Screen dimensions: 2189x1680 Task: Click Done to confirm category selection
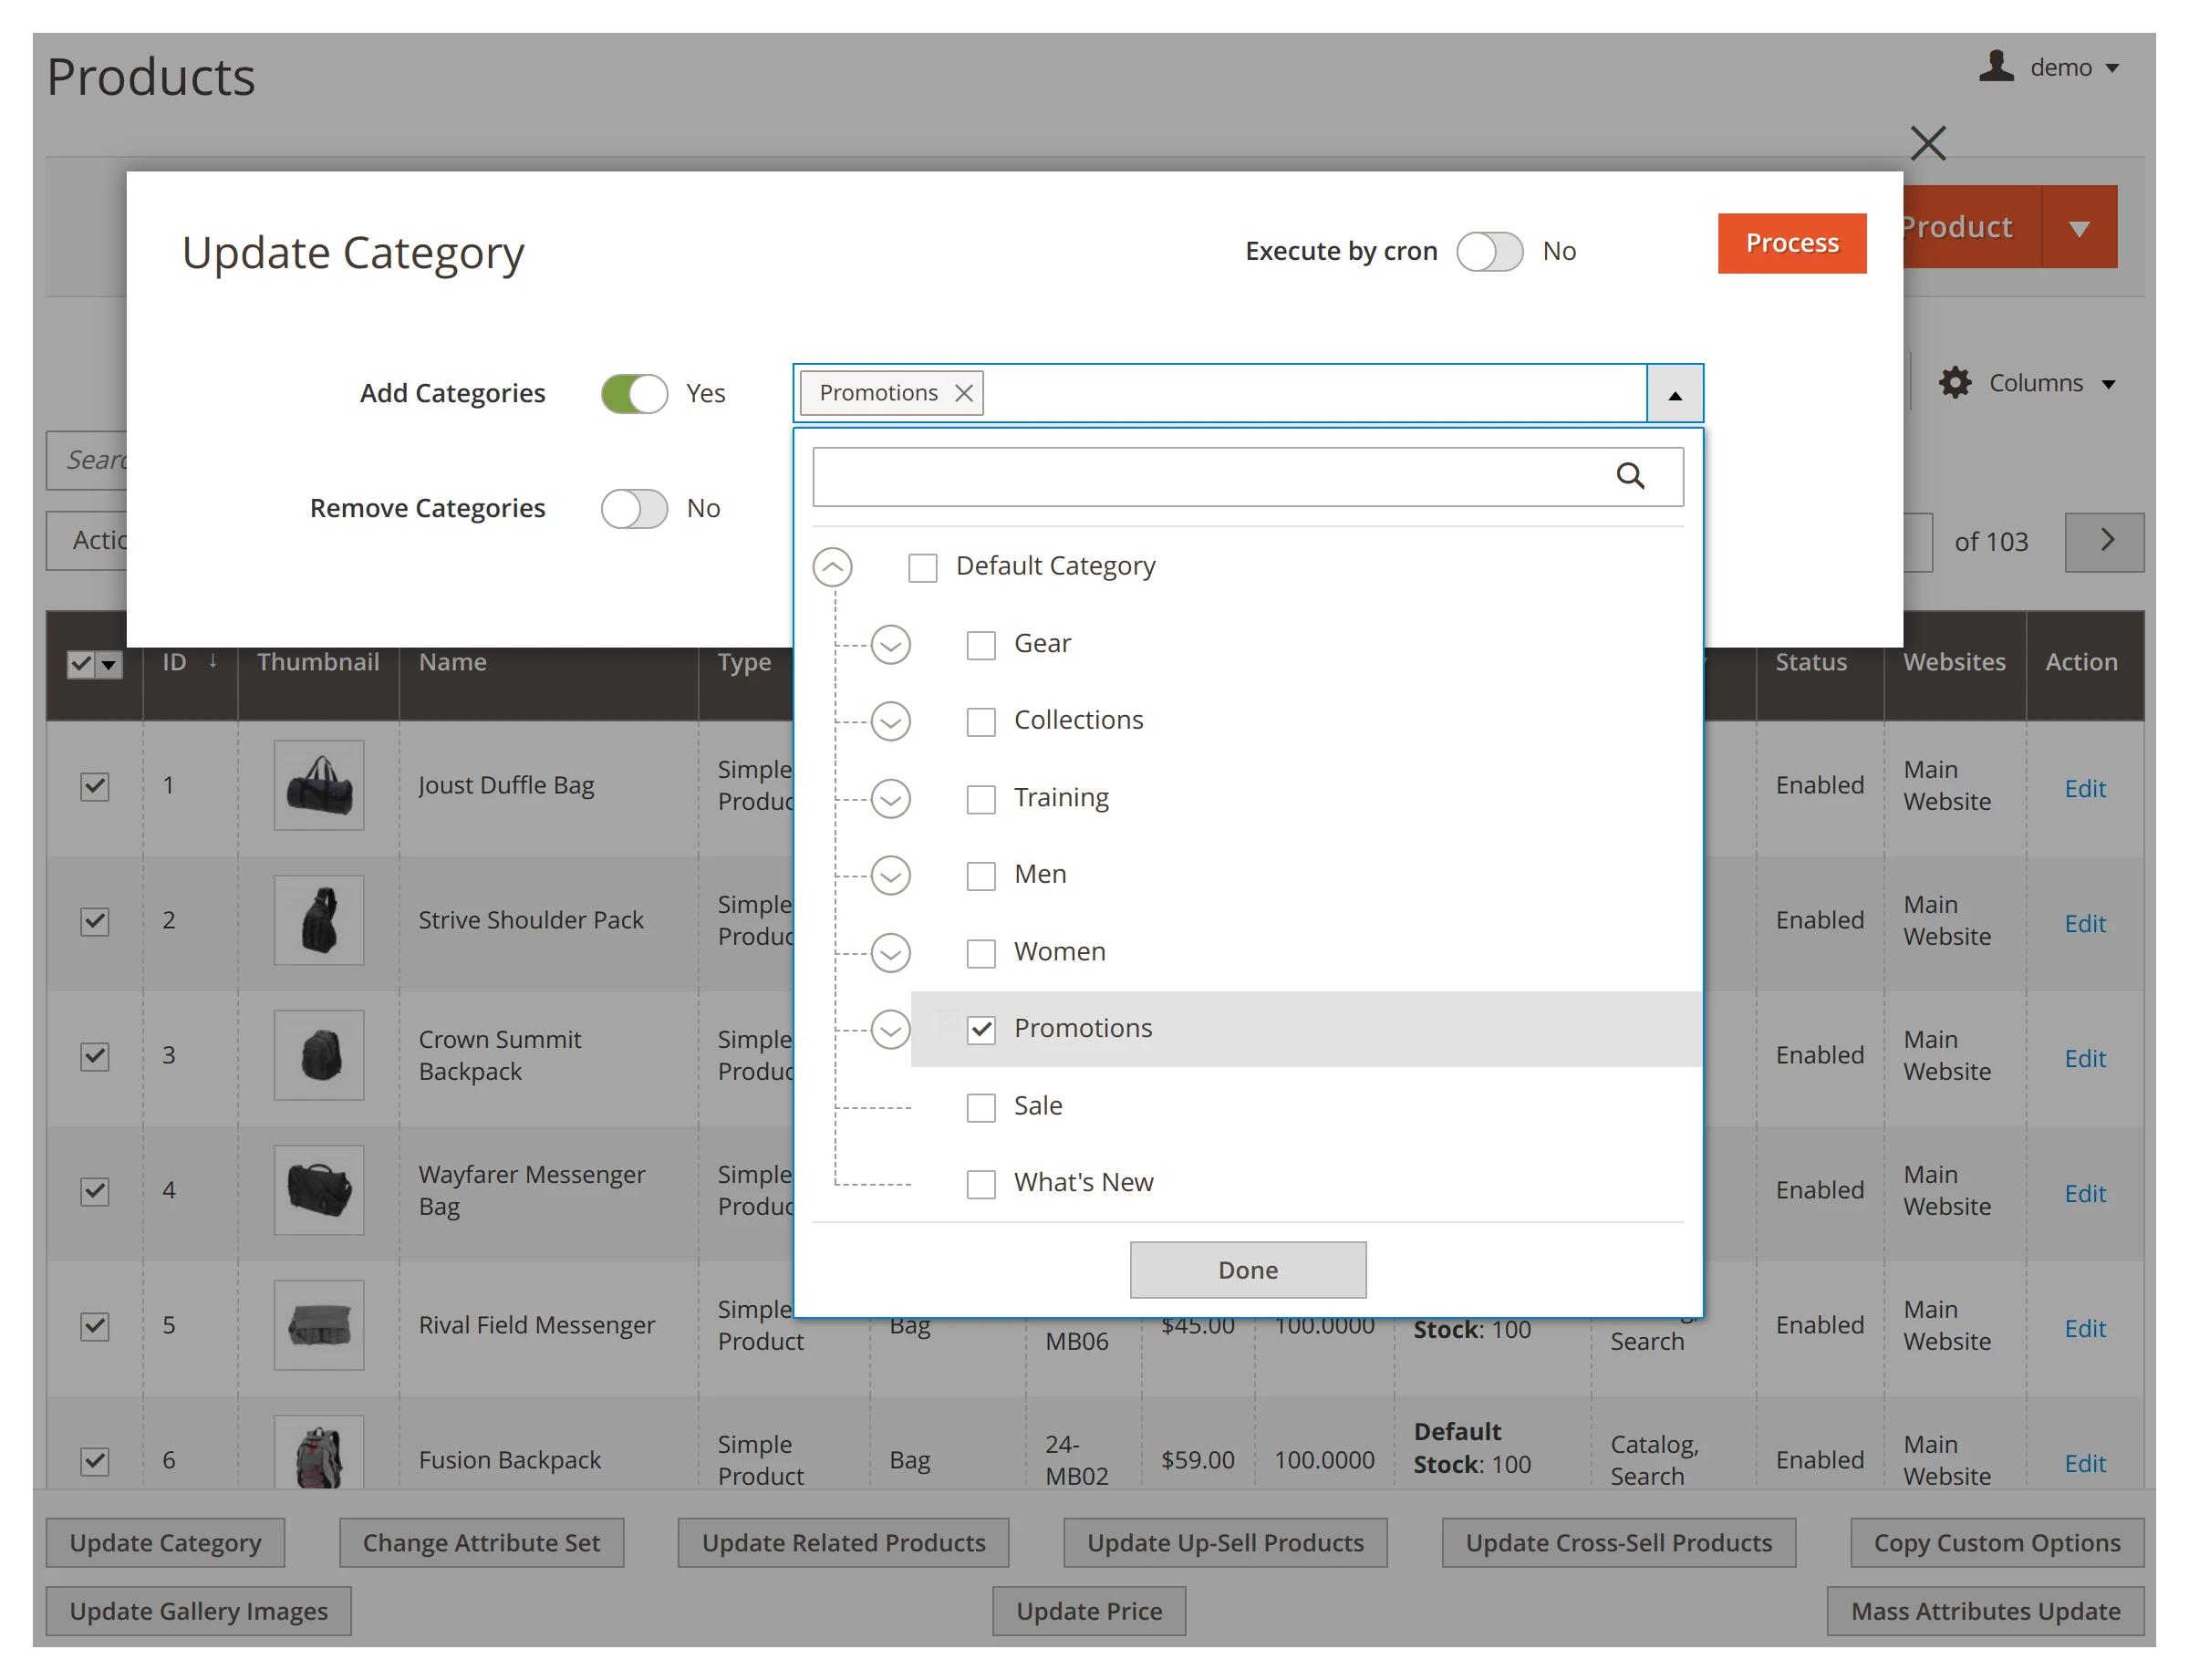(x=1247, y=1269)
